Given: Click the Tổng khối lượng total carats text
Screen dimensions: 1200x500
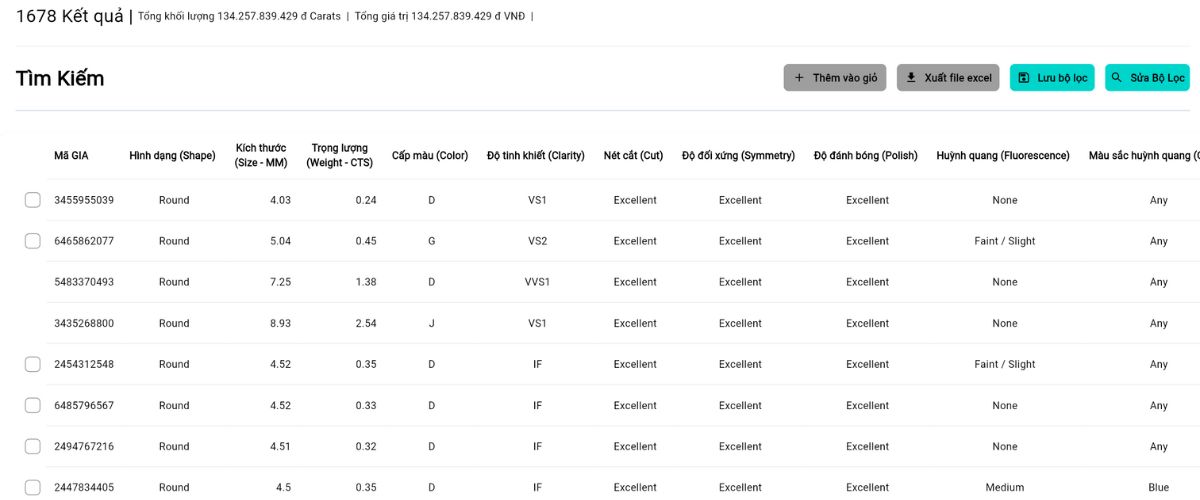Looking at the screenshot, I should tap(239, 16).
